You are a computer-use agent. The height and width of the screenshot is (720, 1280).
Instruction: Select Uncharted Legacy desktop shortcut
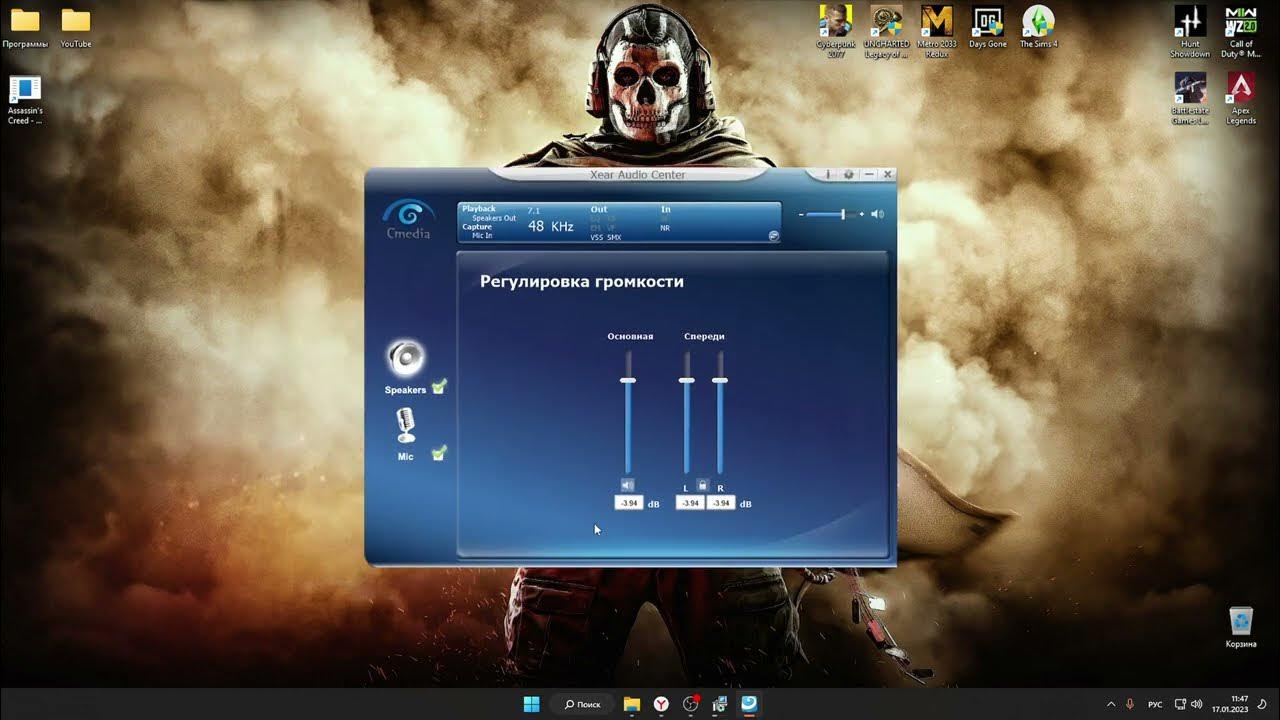point(886,32)
